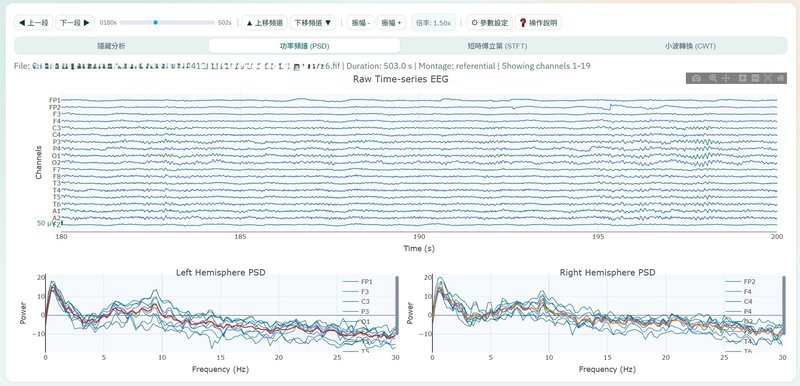
Task: Select the Zoom tool in plot modebar
Action: tap(713, 78)
